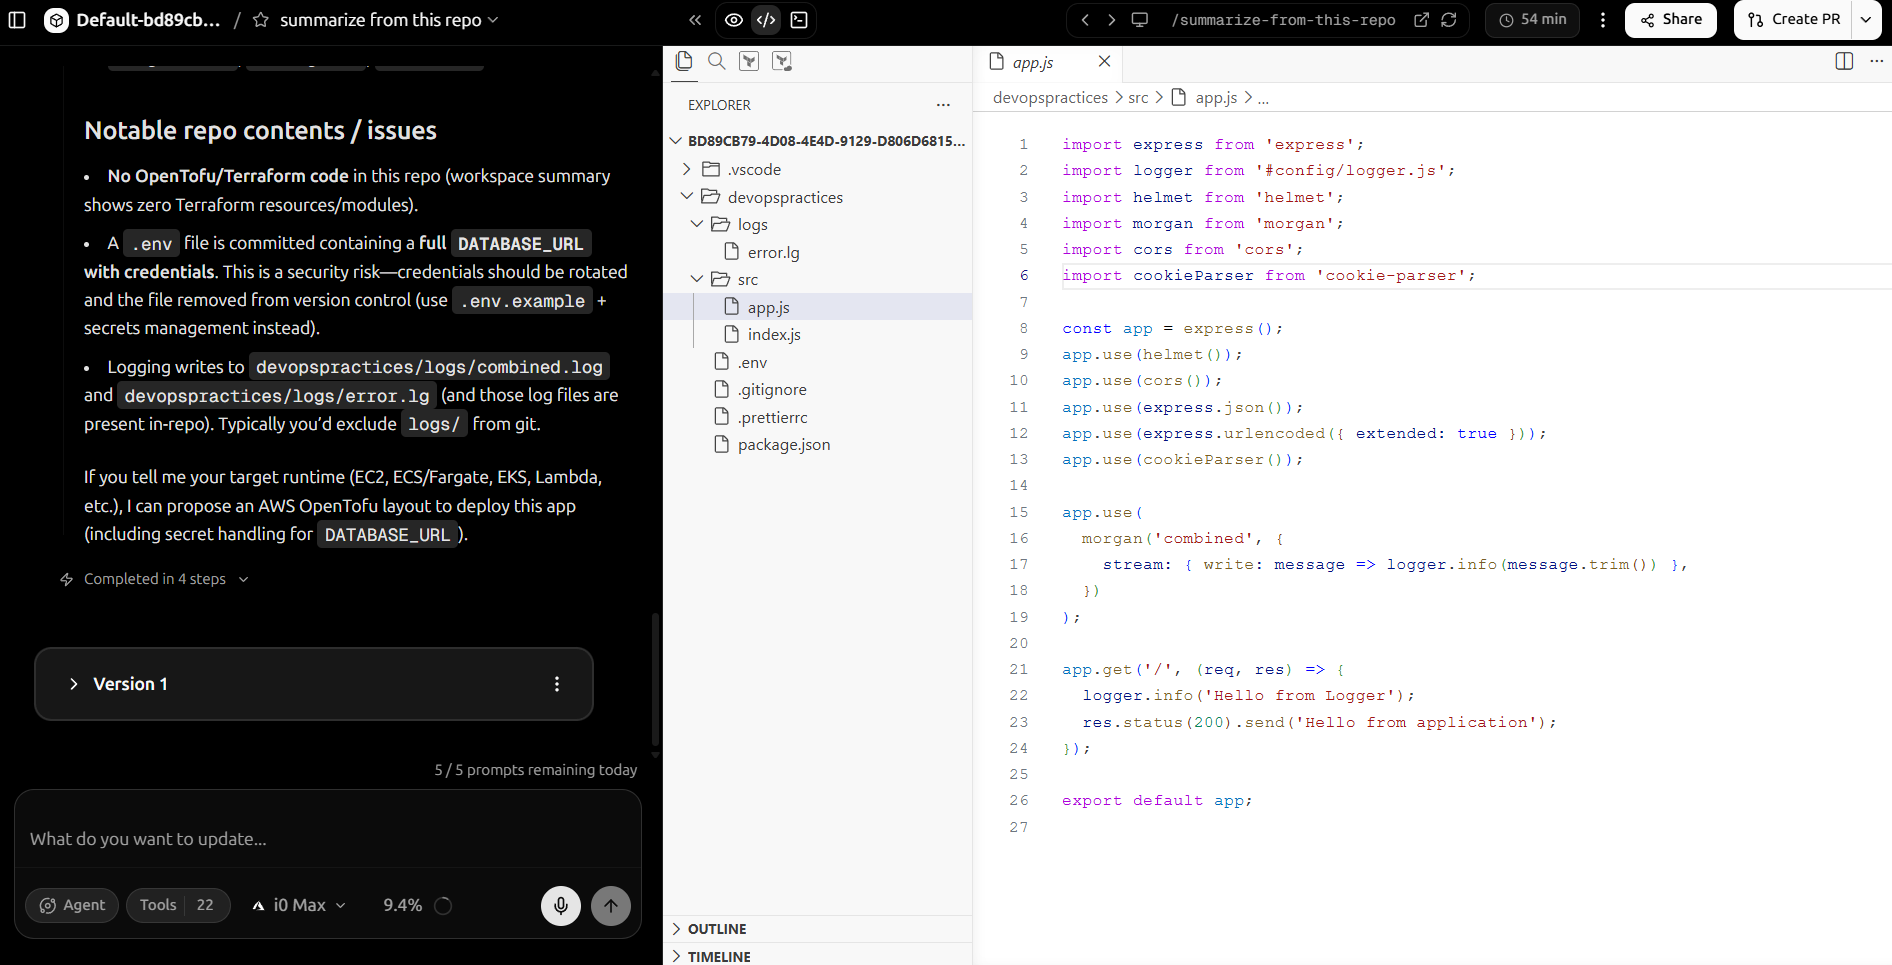Select app.js in the file tree
This screenshot has width=1892, height=965.
pos(818,307)
